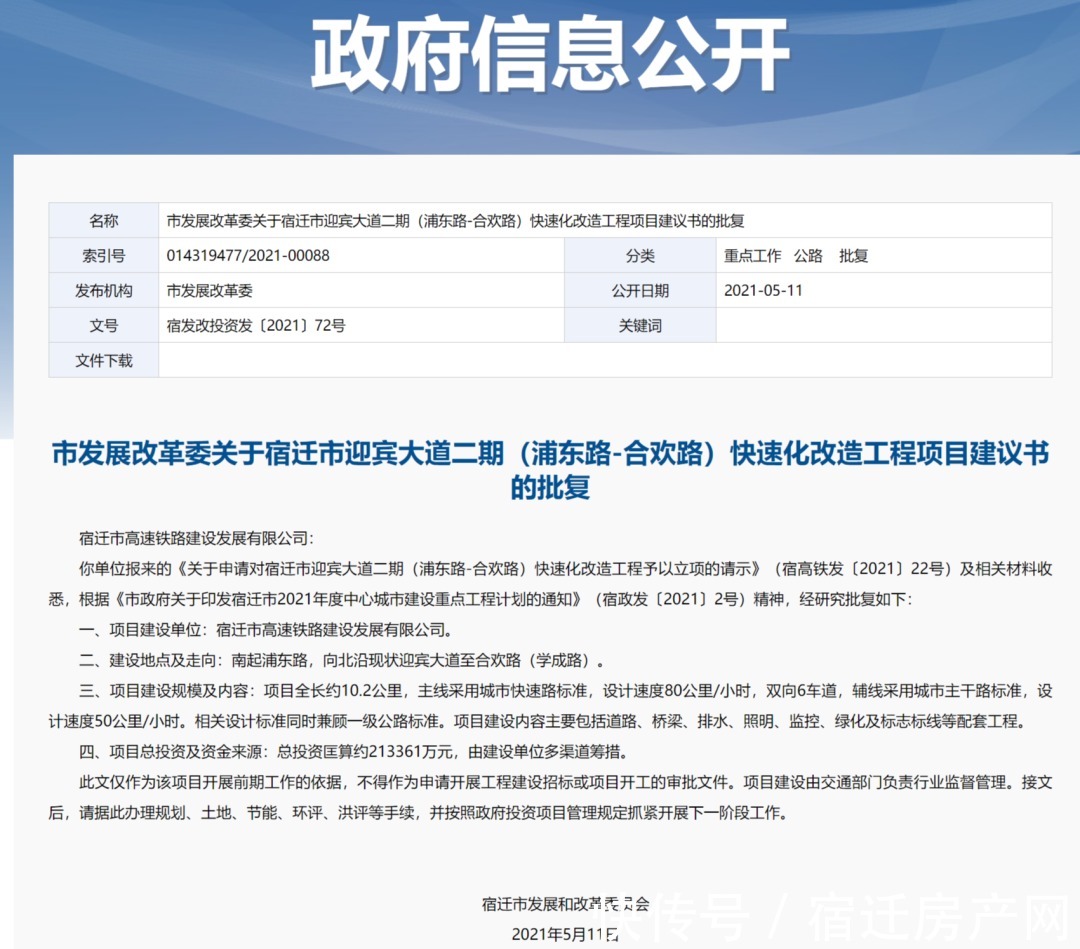
Task: Click item 四、项目总投资及资金来源
Action: [353, 751]
